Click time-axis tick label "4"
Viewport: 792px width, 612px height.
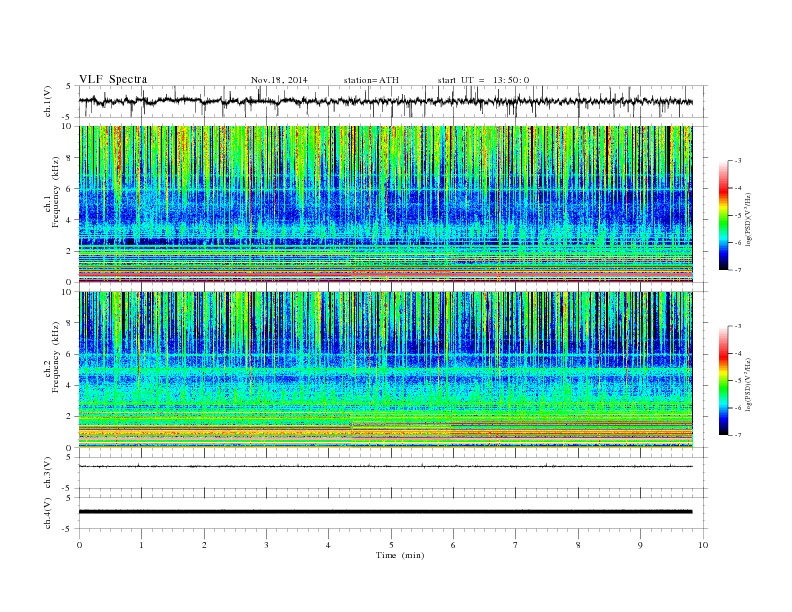pyautogui.click(x=328, y=545)
